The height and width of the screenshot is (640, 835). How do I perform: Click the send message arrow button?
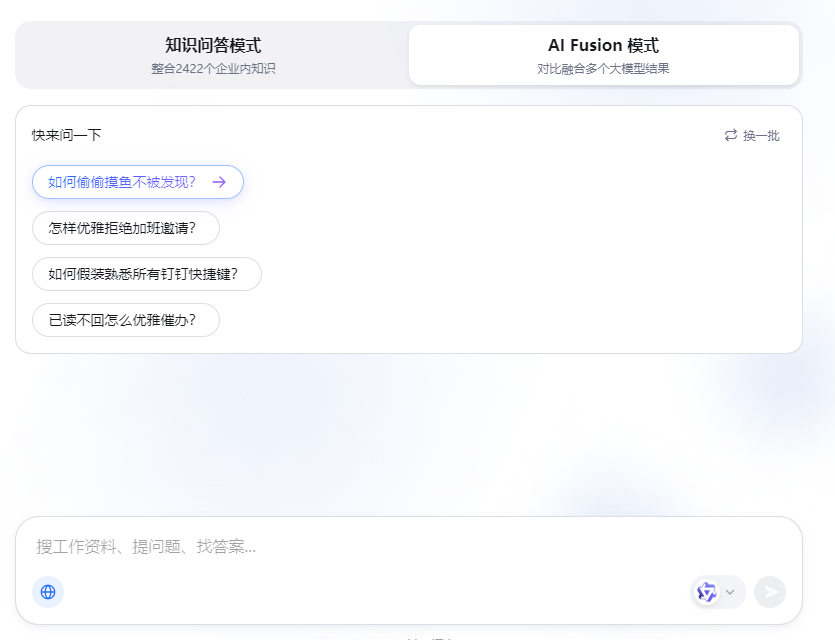point(770,592)
